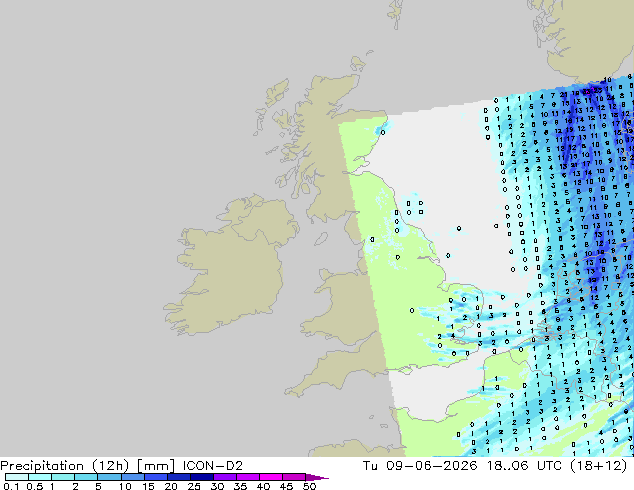Select the 45–50 mm legend color swatch
The image size is (634, 490).
pyautogui.click(x=294, y=477)
